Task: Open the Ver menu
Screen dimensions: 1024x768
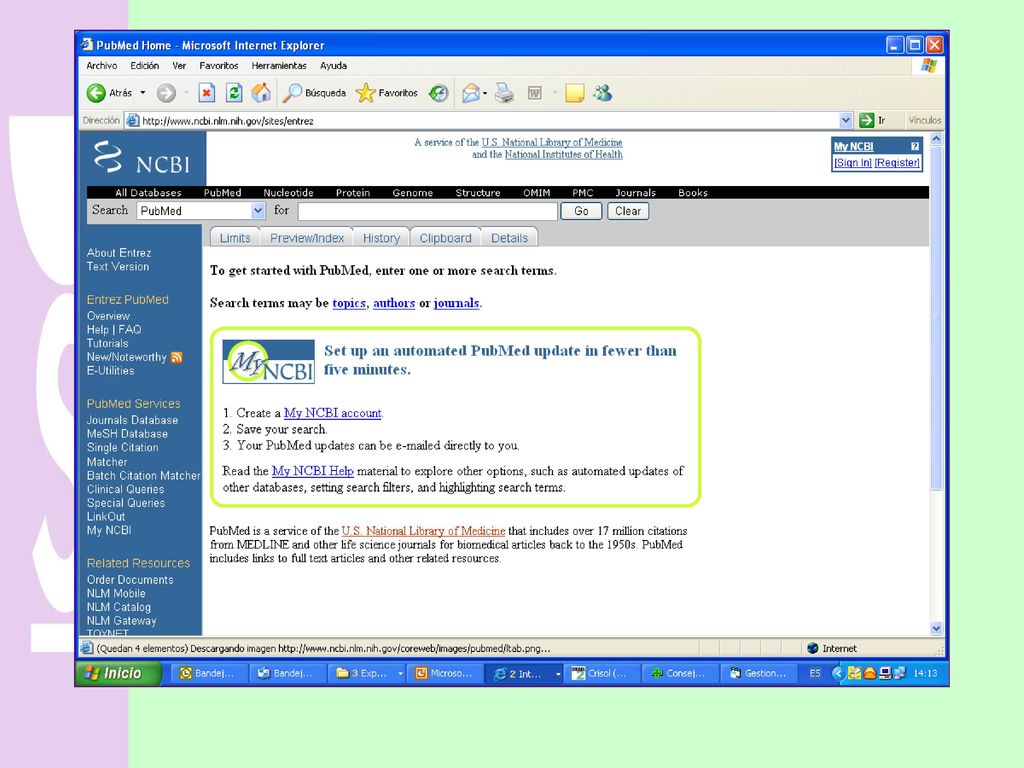Action: coord(179,65)
